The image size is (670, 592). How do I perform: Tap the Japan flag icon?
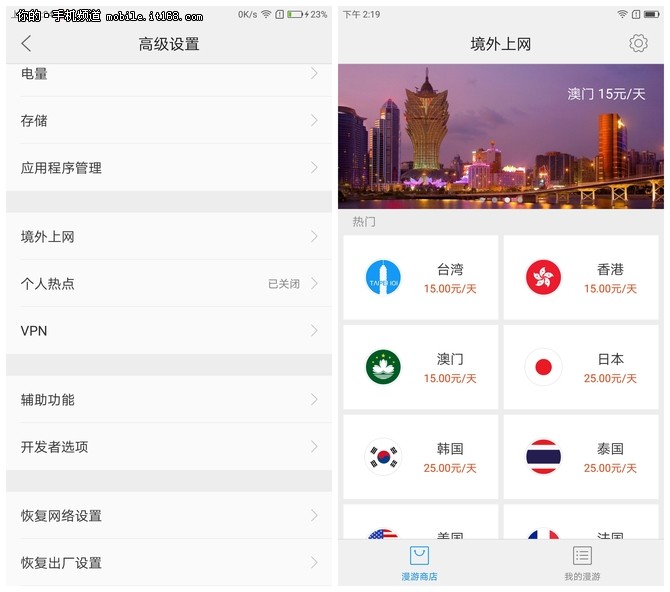tap(543, 367)
